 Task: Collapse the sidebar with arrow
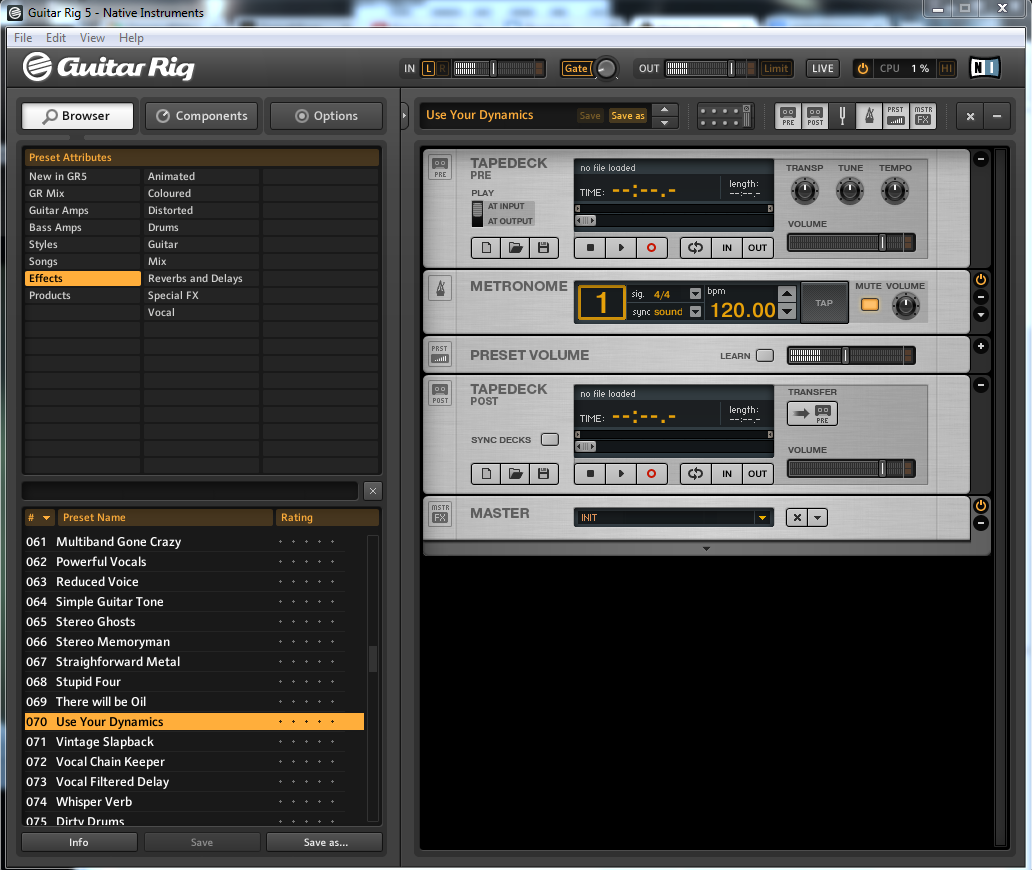[x=405, y=116]
